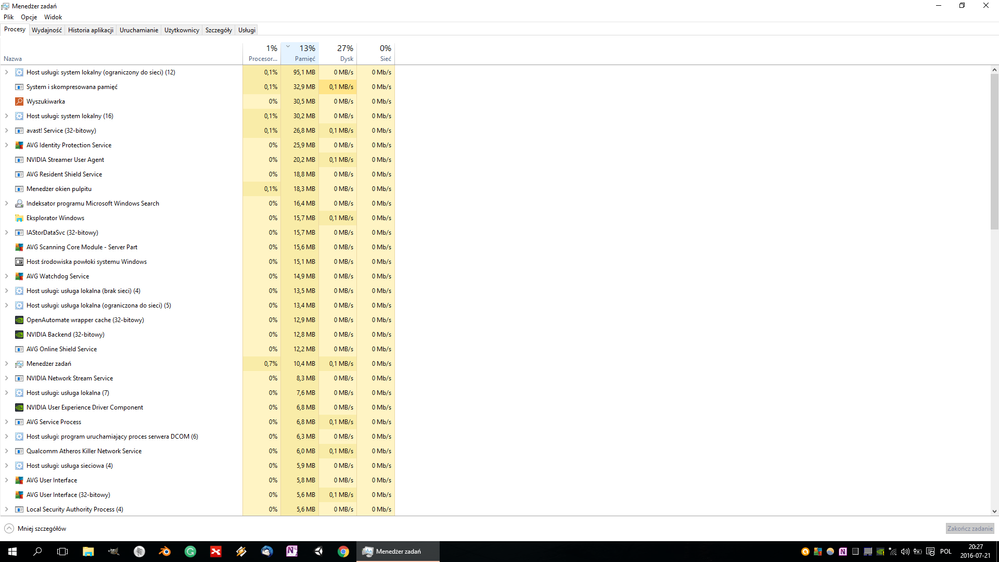Image resolution: width=999 pixels, height=562 pixels.
Task: Click the Eksplorator Windows folder icon
Action: click(x=19, y=218)
